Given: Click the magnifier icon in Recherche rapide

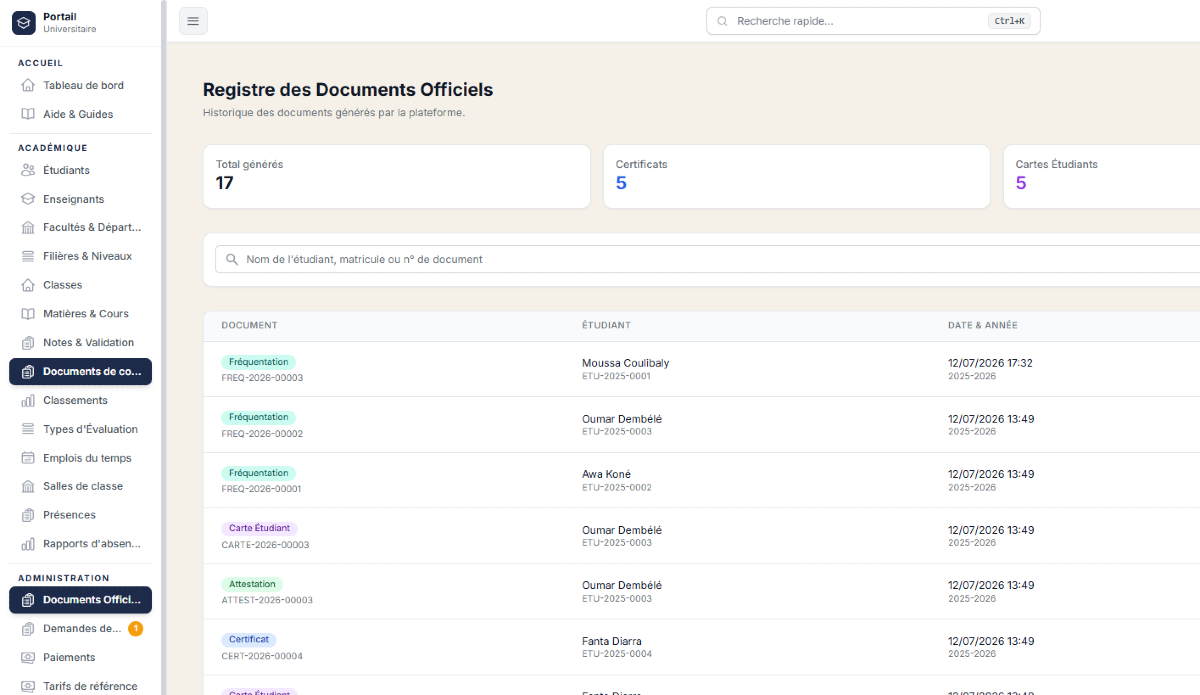Looking at the screenshot, I should (x=722, y=21).
